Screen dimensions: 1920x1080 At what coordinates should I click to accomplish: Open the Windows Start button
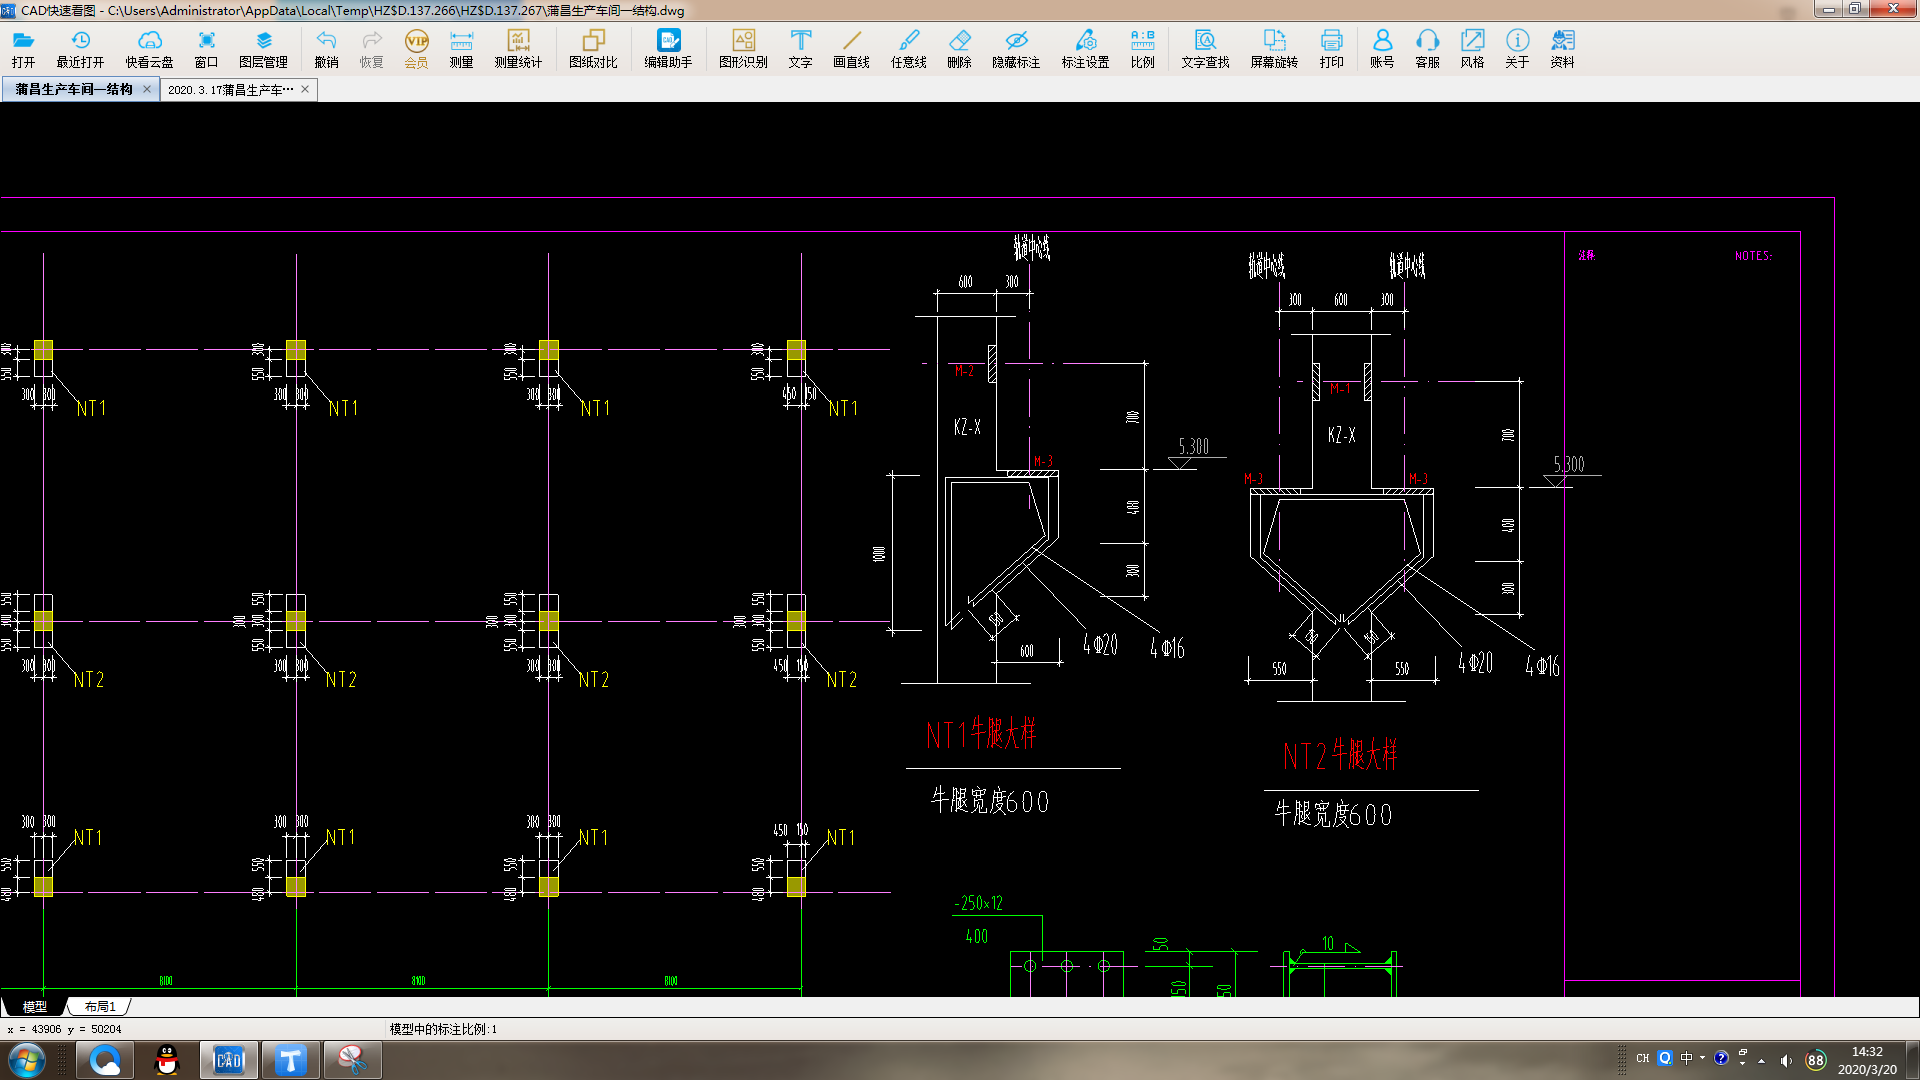tap(27, 1060)
